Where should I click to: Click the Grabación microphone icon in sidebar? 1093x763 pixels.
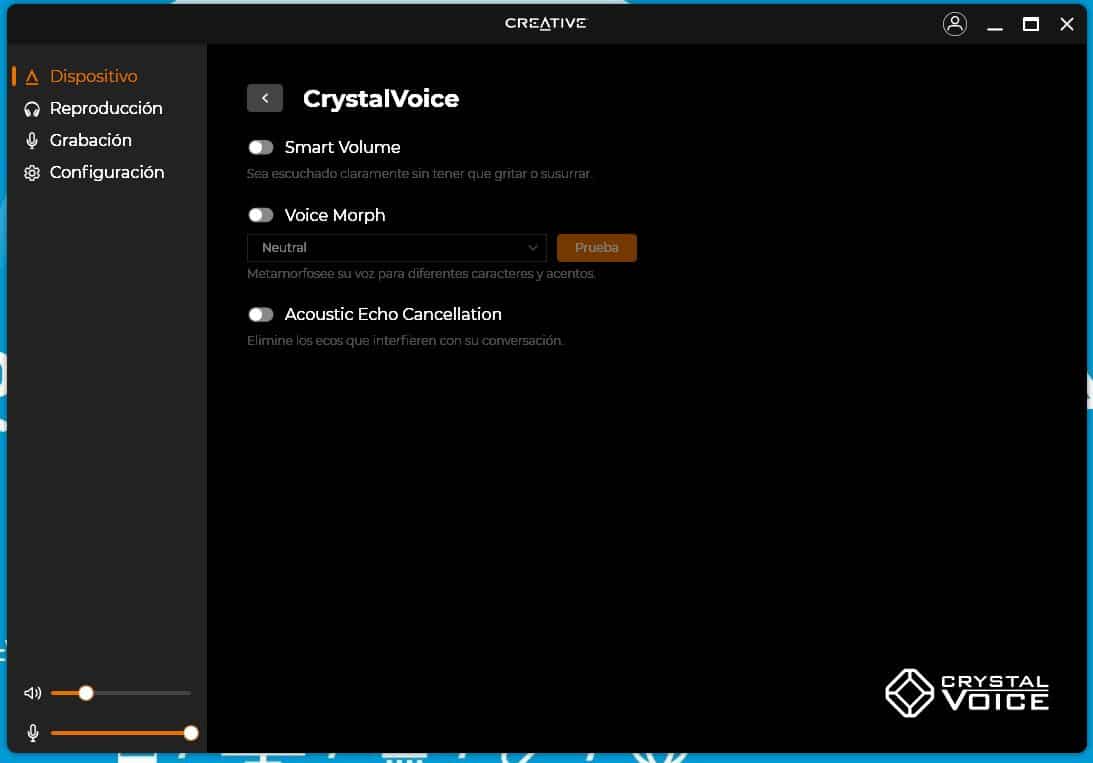click(x=32, y=141)
